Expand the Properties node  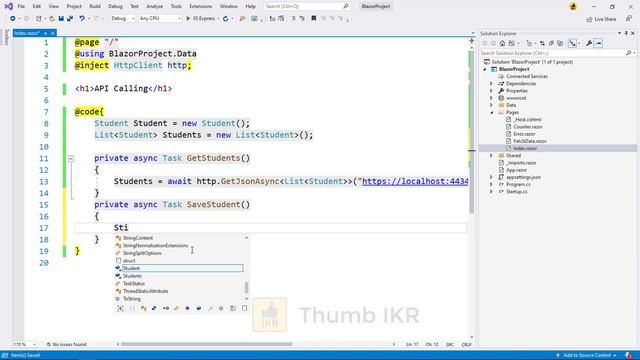click(x=492, y=91)
